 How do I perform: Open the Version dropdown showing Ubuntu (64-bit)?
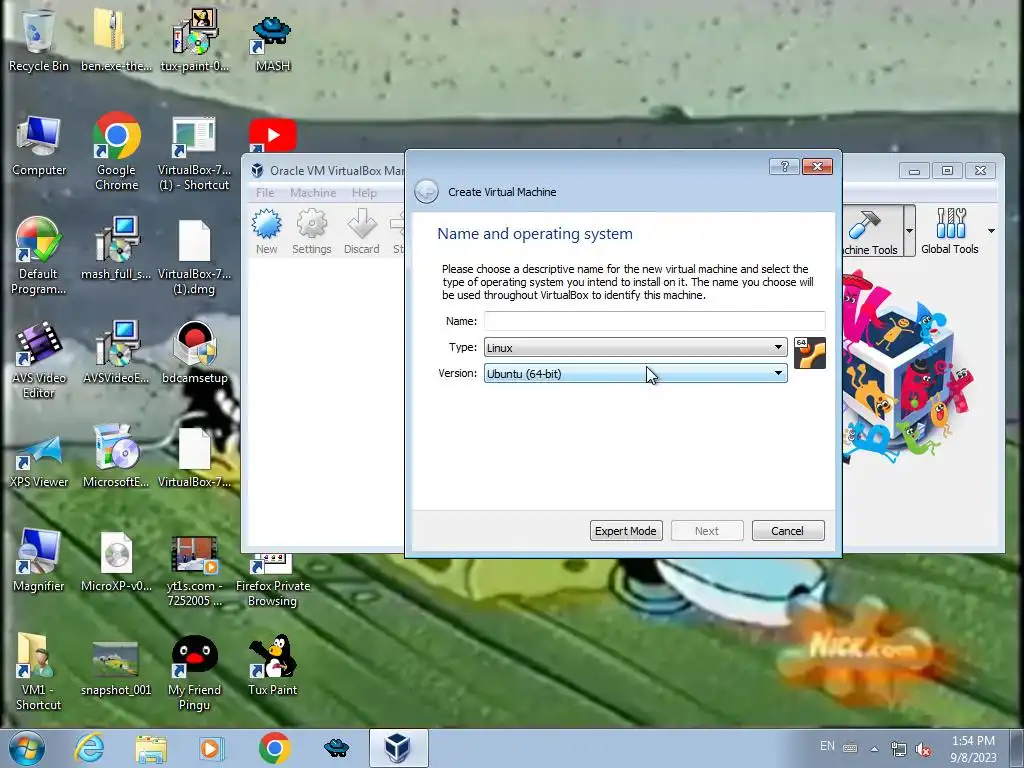[x=635, y=374]
